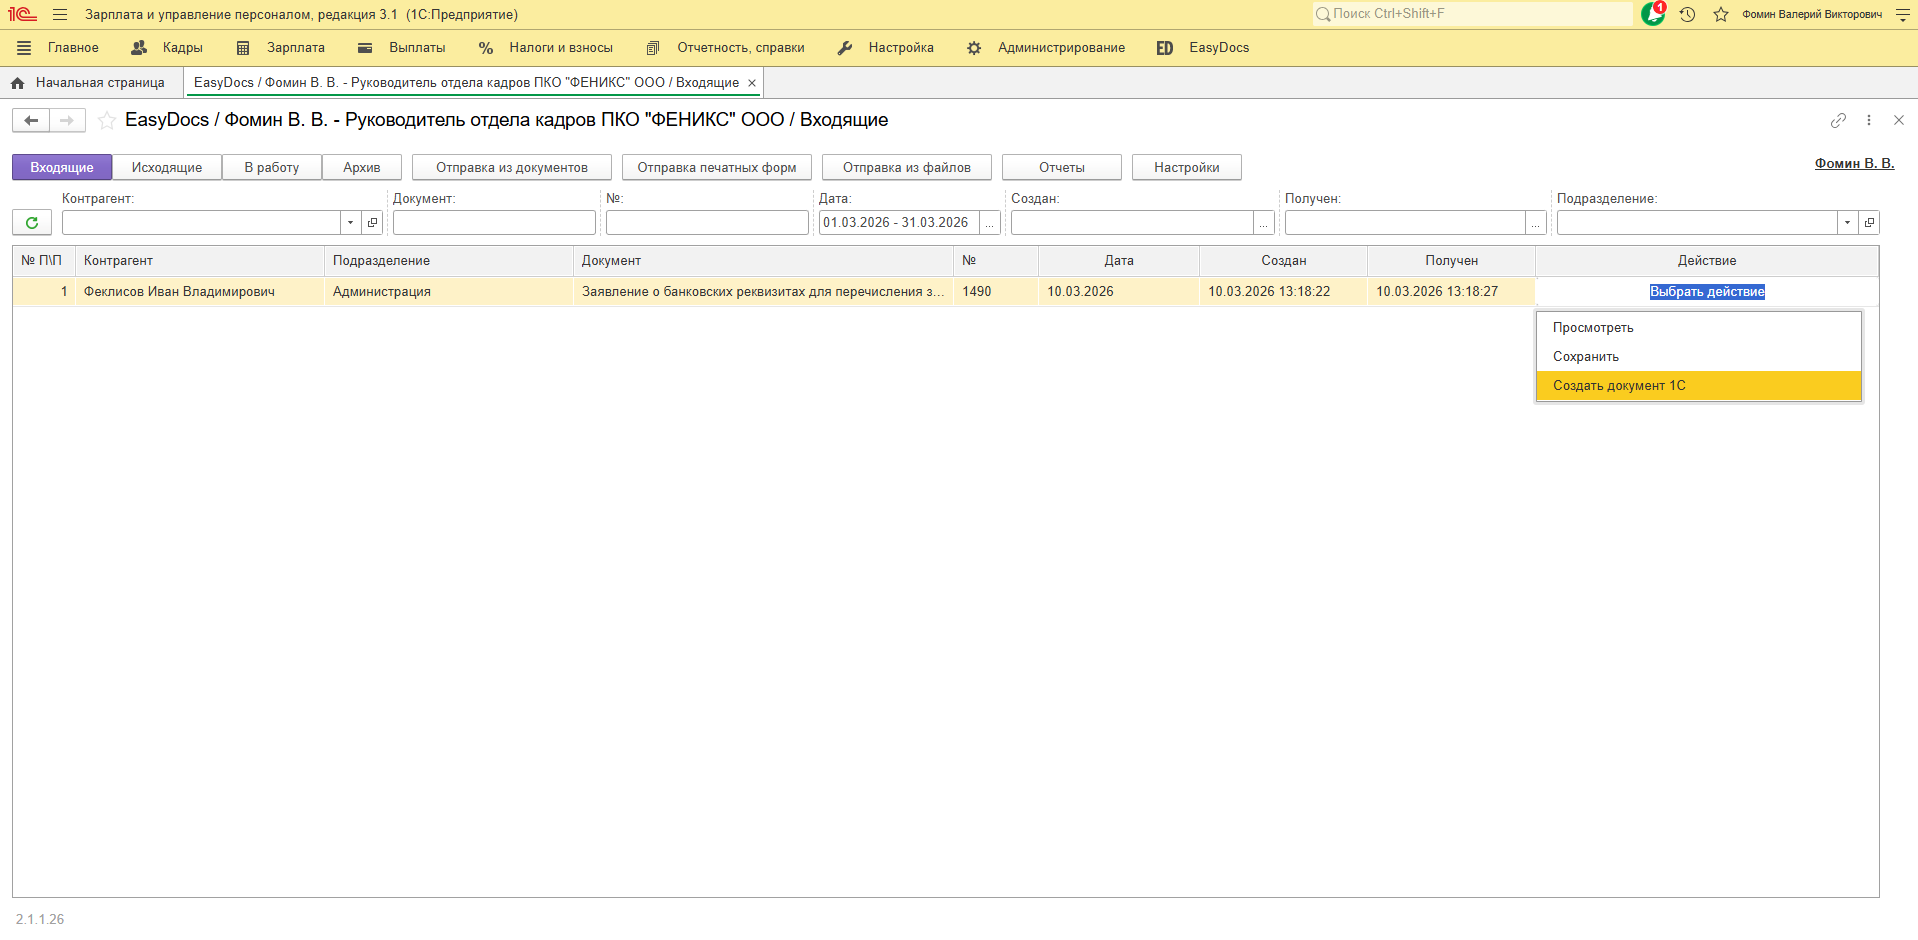Image resolution: width=1918 pixels, height=940 pixels.
Task: Click the back navigation arrow
Action: click(31, 121)
